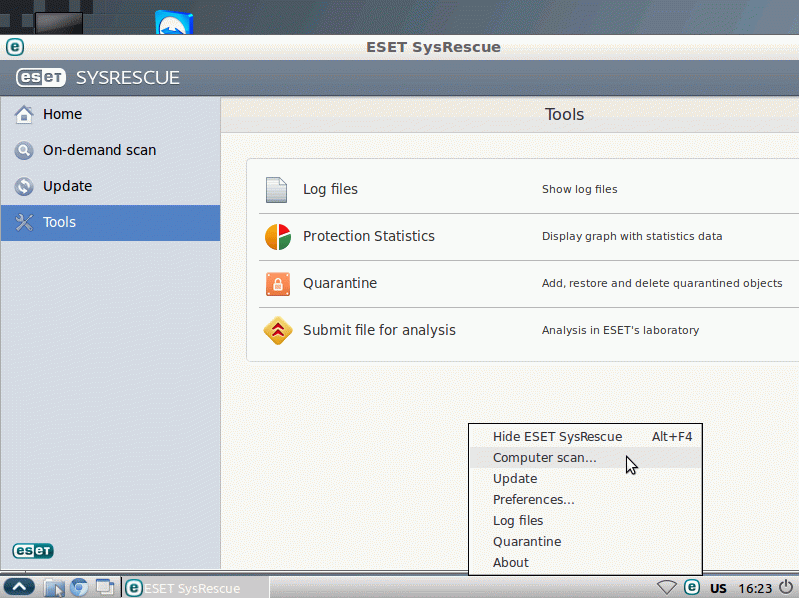Switch to ESET SysRescue taskbar button
Viewport: 799px width, 598px height.
coord(196,588)
